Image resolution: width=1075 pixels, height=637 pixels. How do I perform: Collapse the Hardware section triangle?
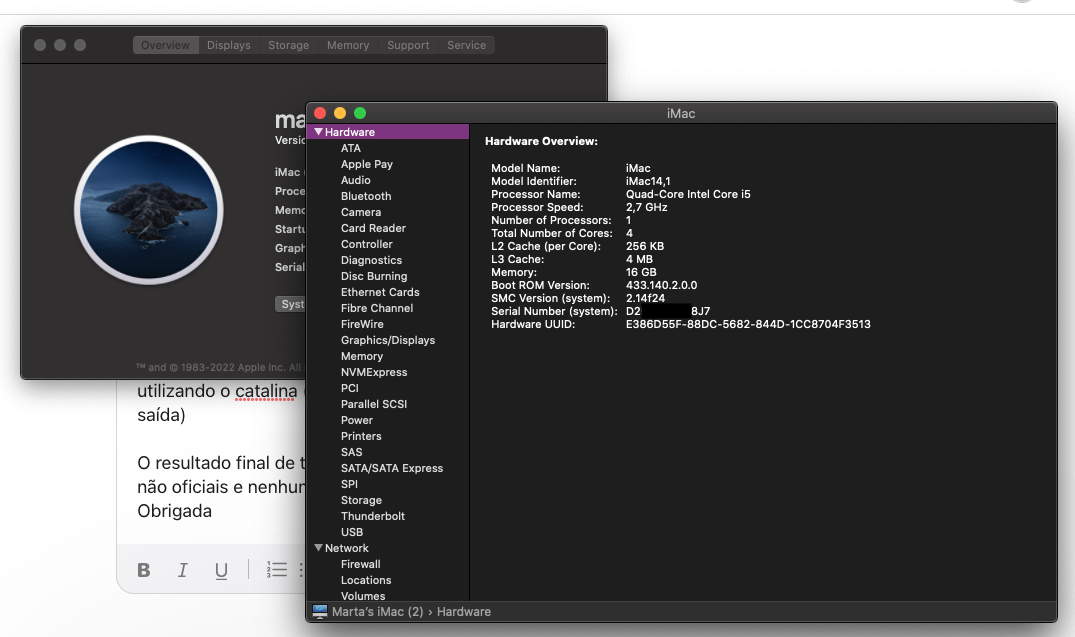tap(319, 132)
